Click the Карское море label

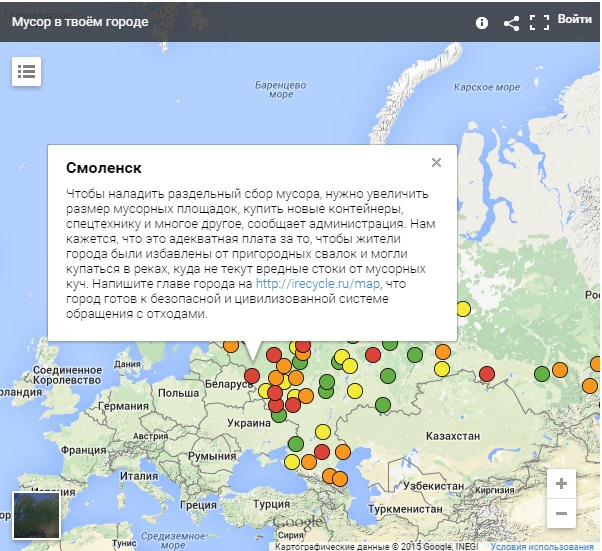coord(487,87)
